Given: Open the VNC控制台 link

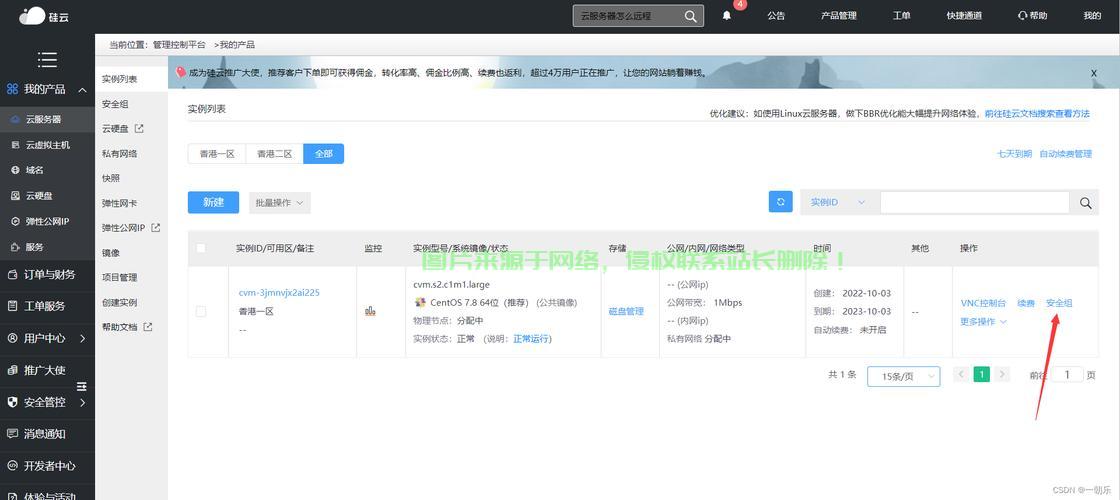Looking at the screenshot, I should pos(984,303).
